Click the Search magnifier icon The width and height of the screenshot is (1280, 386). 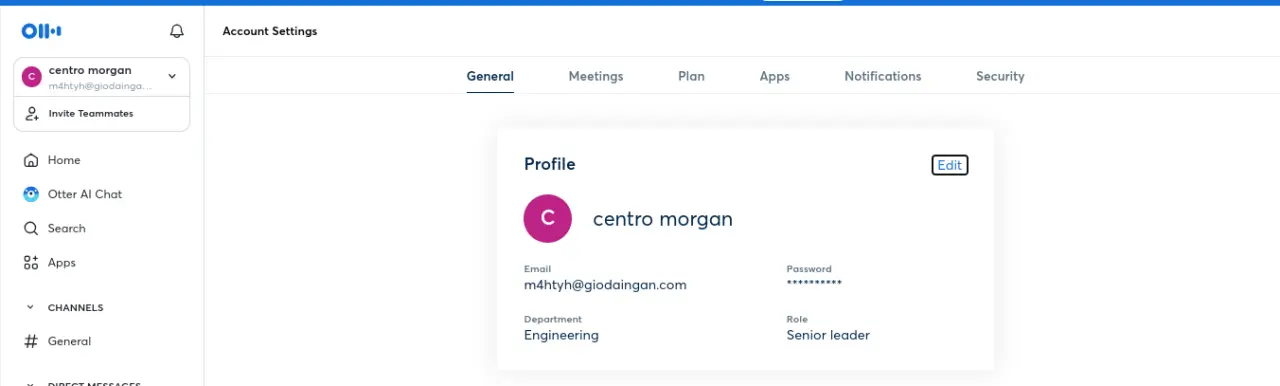click(31, 228)
